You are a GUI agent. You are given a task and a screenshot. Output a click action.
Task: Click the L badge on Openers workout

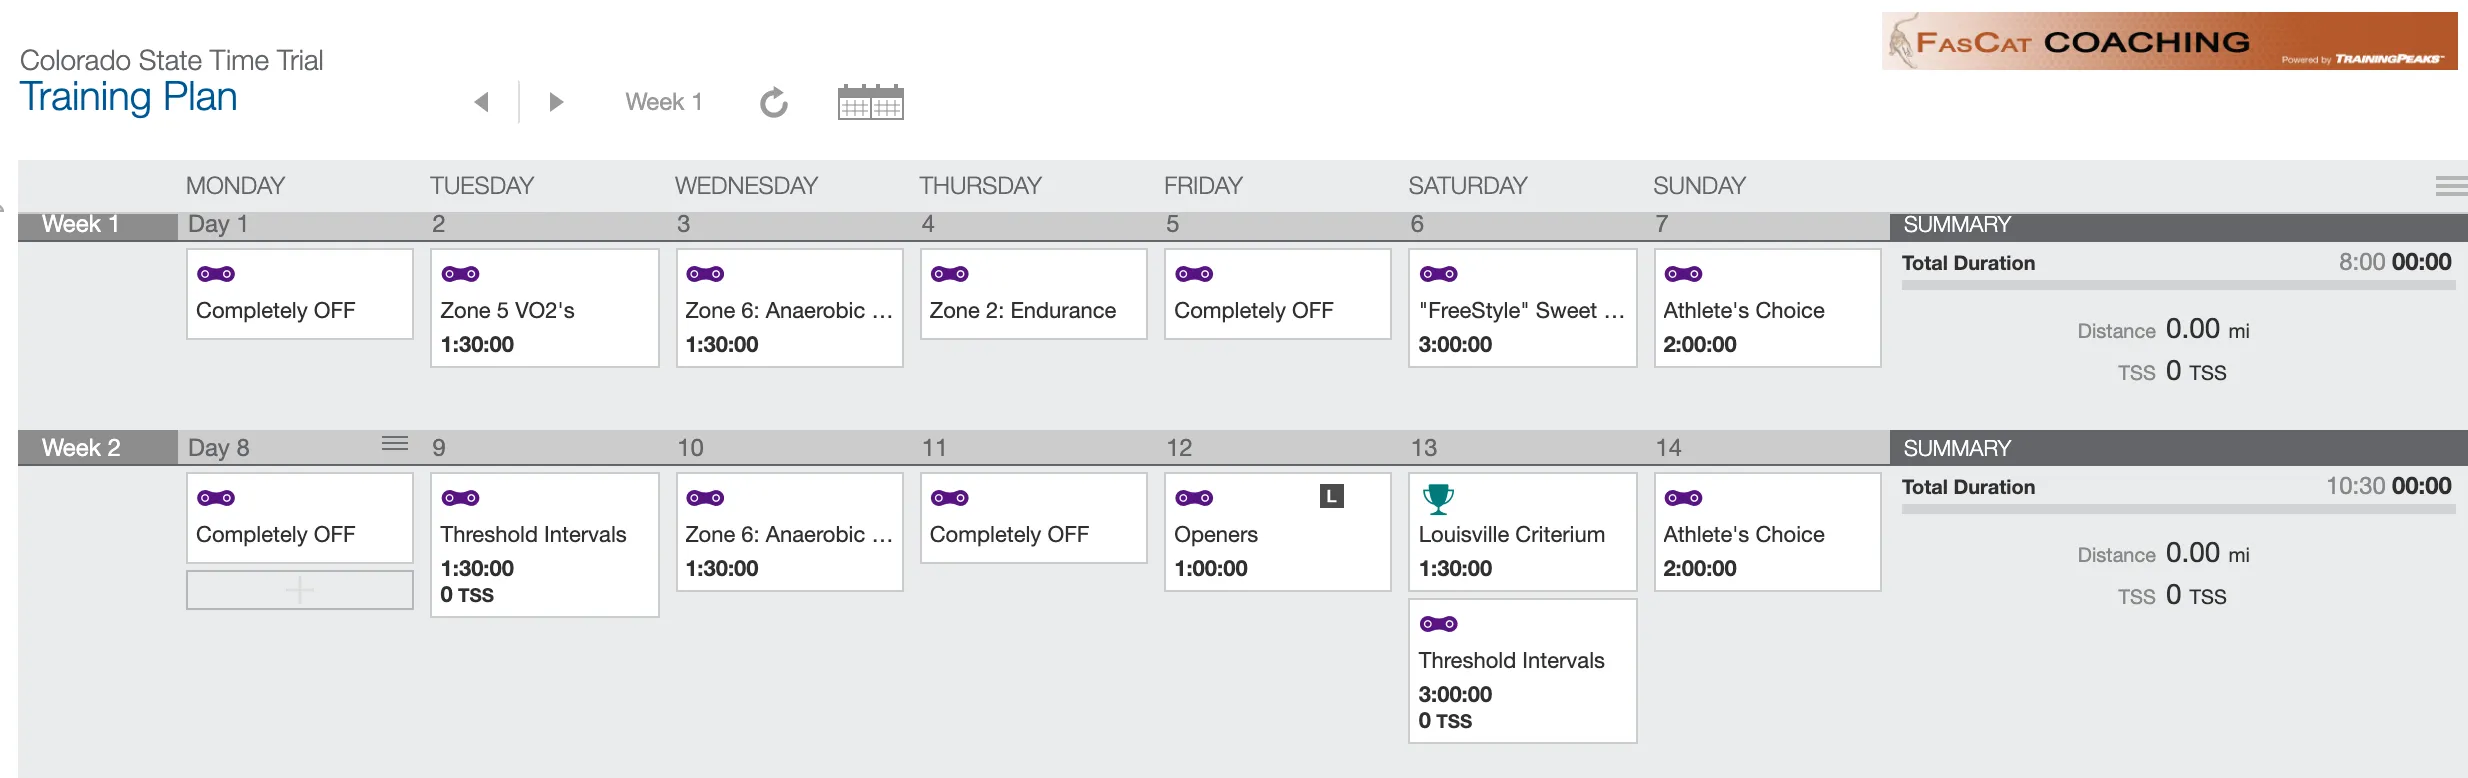tap(1331, 496)
